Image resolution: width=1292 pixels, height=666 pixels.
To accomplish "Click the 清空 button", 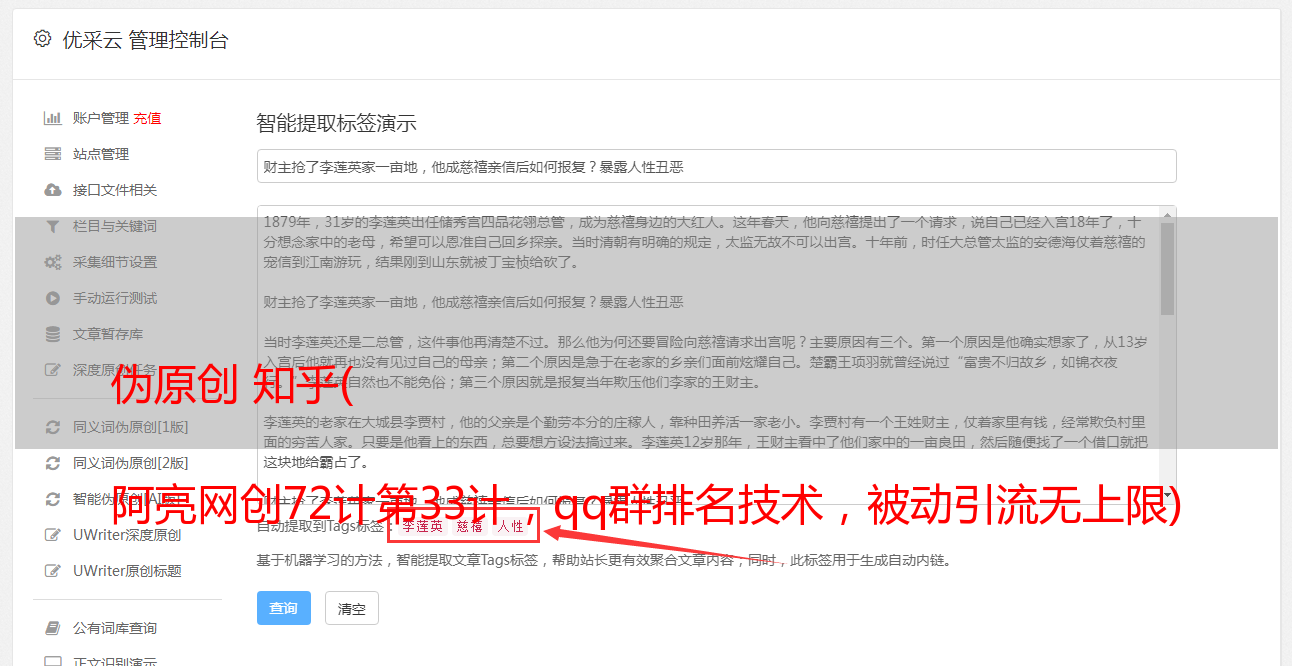I will click(352, 608).
